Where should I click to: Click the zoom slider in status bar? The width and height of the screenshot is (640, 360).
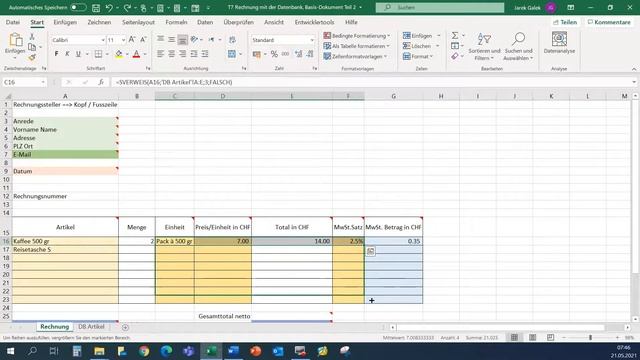(x=591, y=338)
